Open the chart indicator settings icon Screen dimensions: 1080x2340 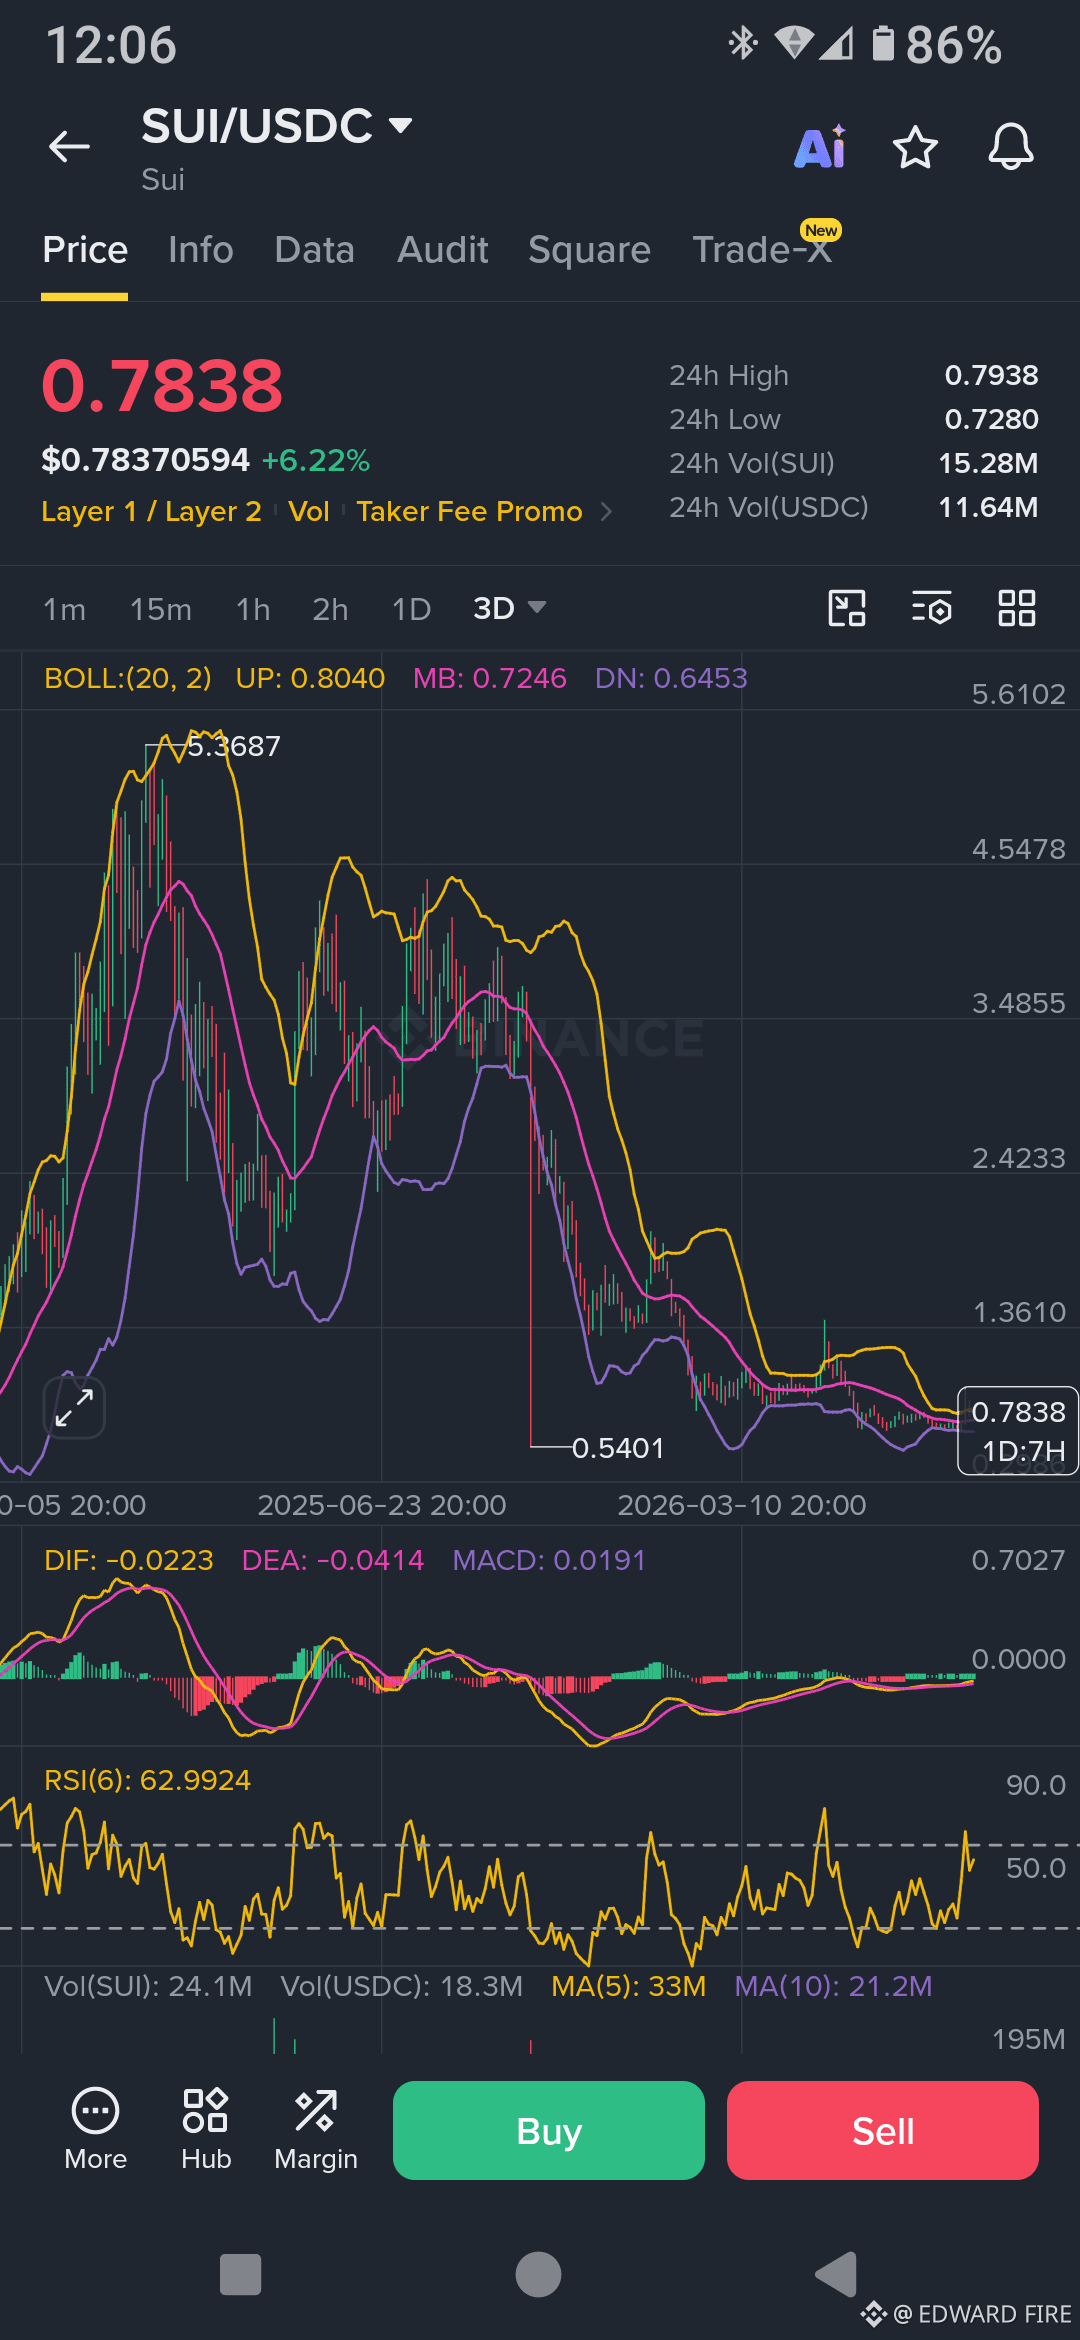pos(931,608)
